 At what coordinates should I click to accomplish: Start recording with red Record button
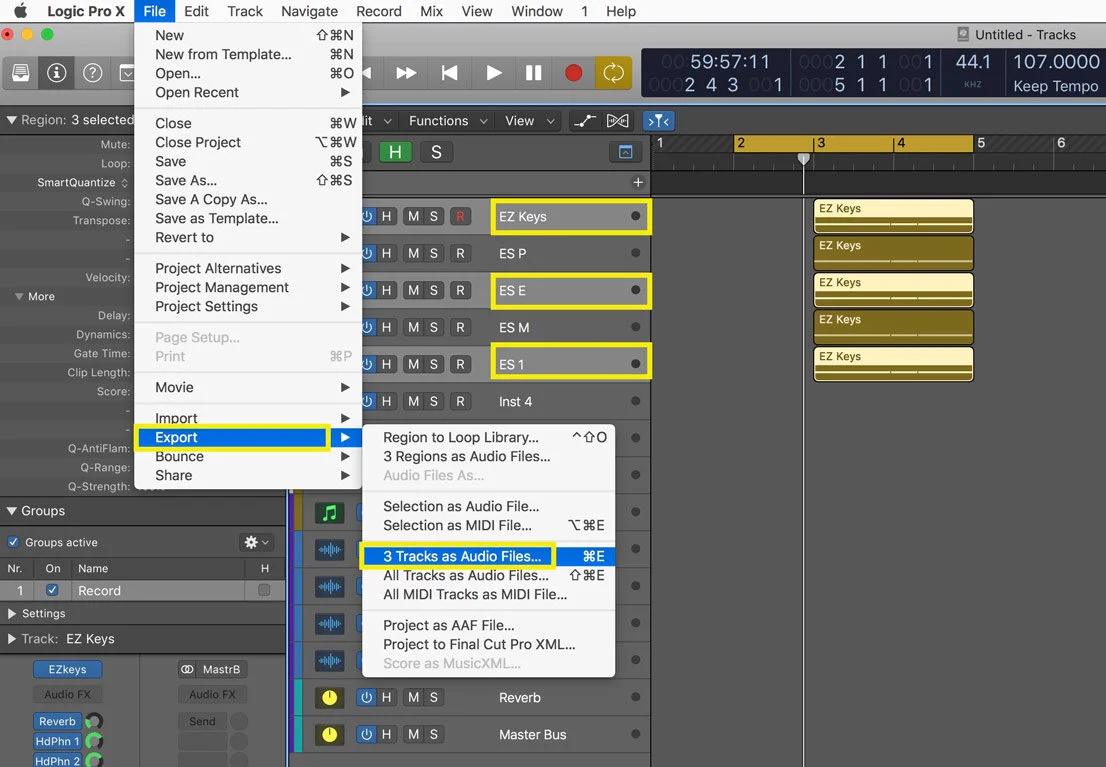(x=573, y=73)
